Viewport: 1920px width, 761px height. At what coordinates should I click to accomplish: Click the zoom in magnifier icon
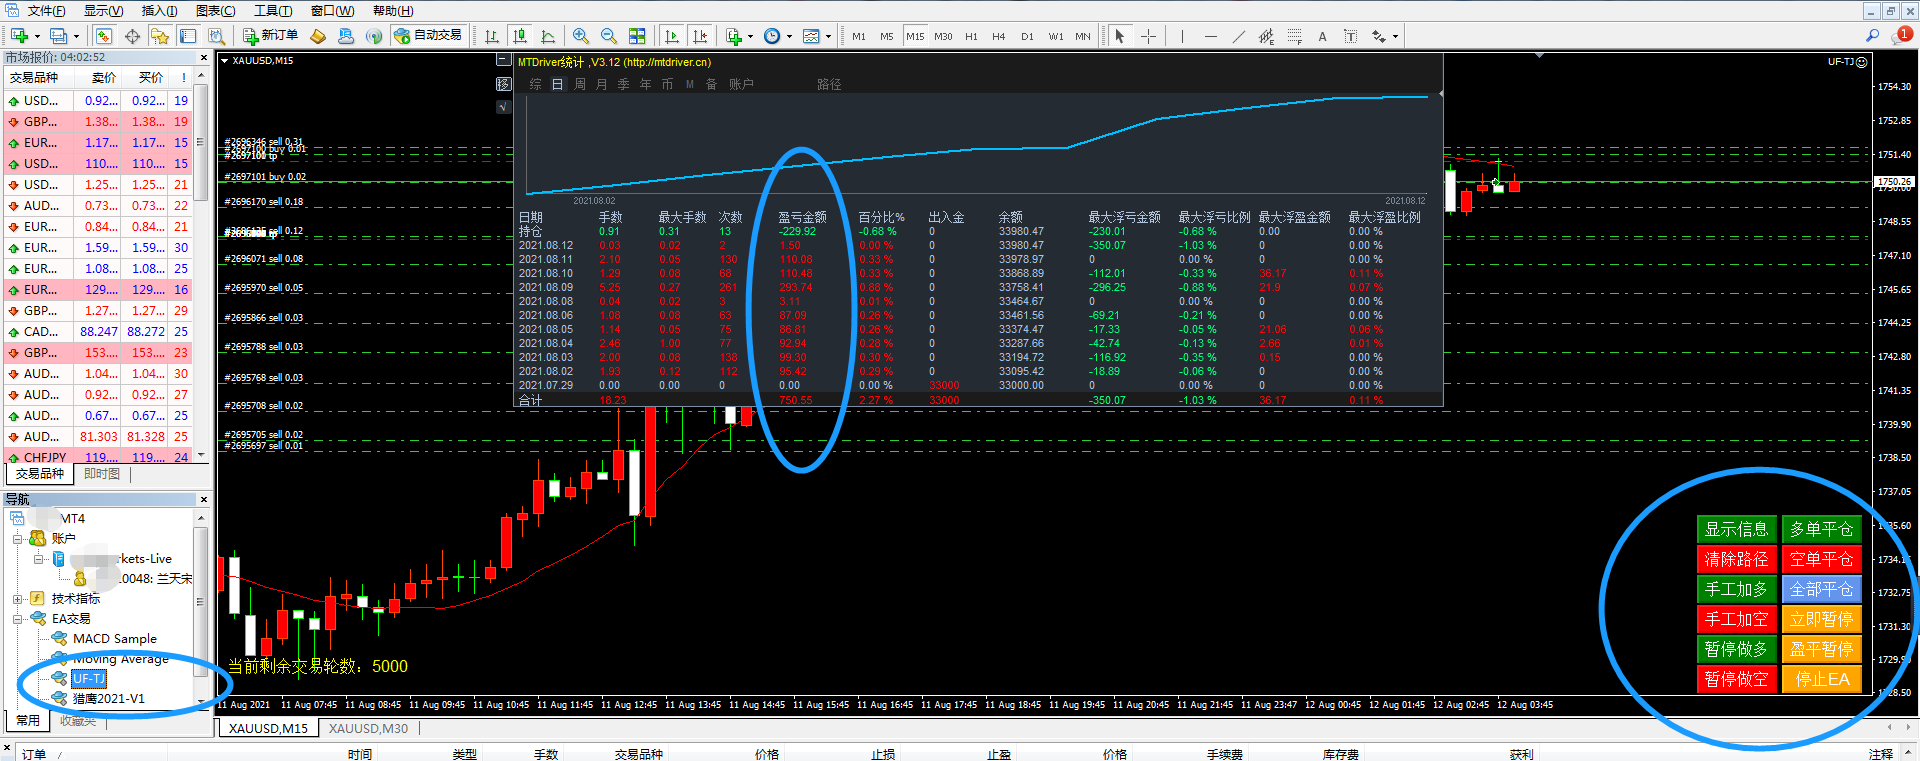coord(580,36)
